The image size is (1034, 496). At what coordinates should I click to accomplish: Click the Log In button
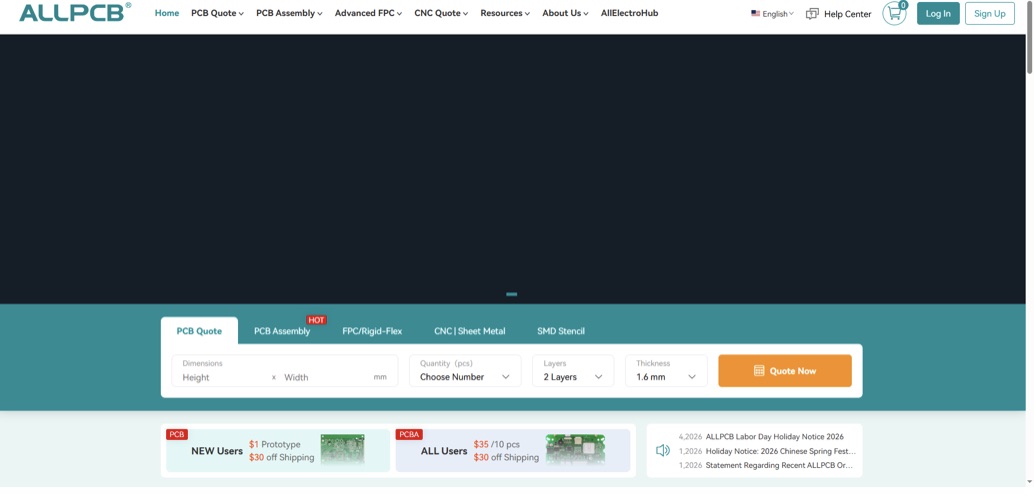click(x=938, y=13)
